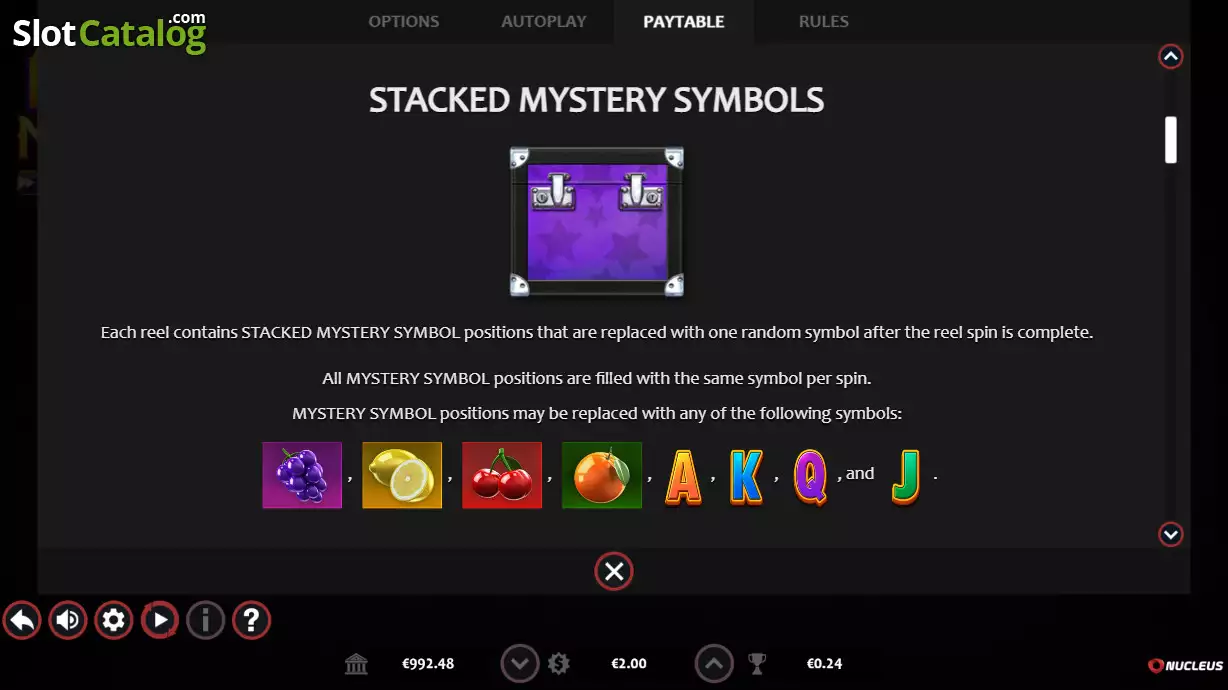Image resolution: width=1228 pixels, height=690 pixels.
Task: Close the paytable with the X button
Action: click(614, 571)
